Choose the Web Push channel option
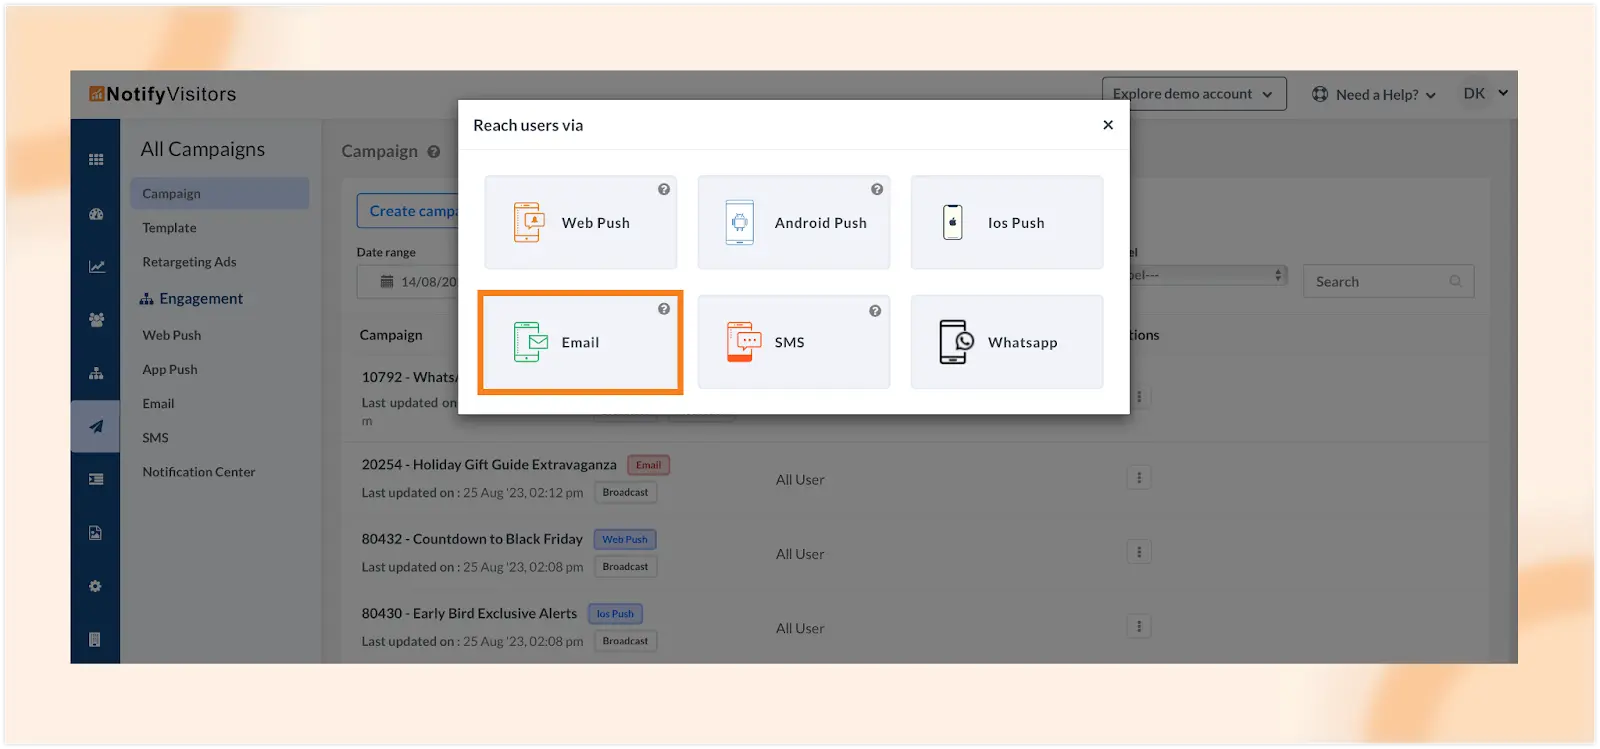 [x=580, y=223]
